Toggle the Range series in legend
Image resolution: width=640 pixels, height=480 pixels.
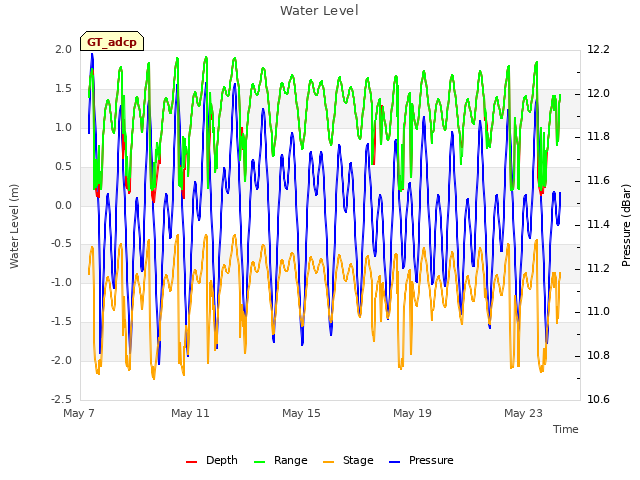point(280,460)
